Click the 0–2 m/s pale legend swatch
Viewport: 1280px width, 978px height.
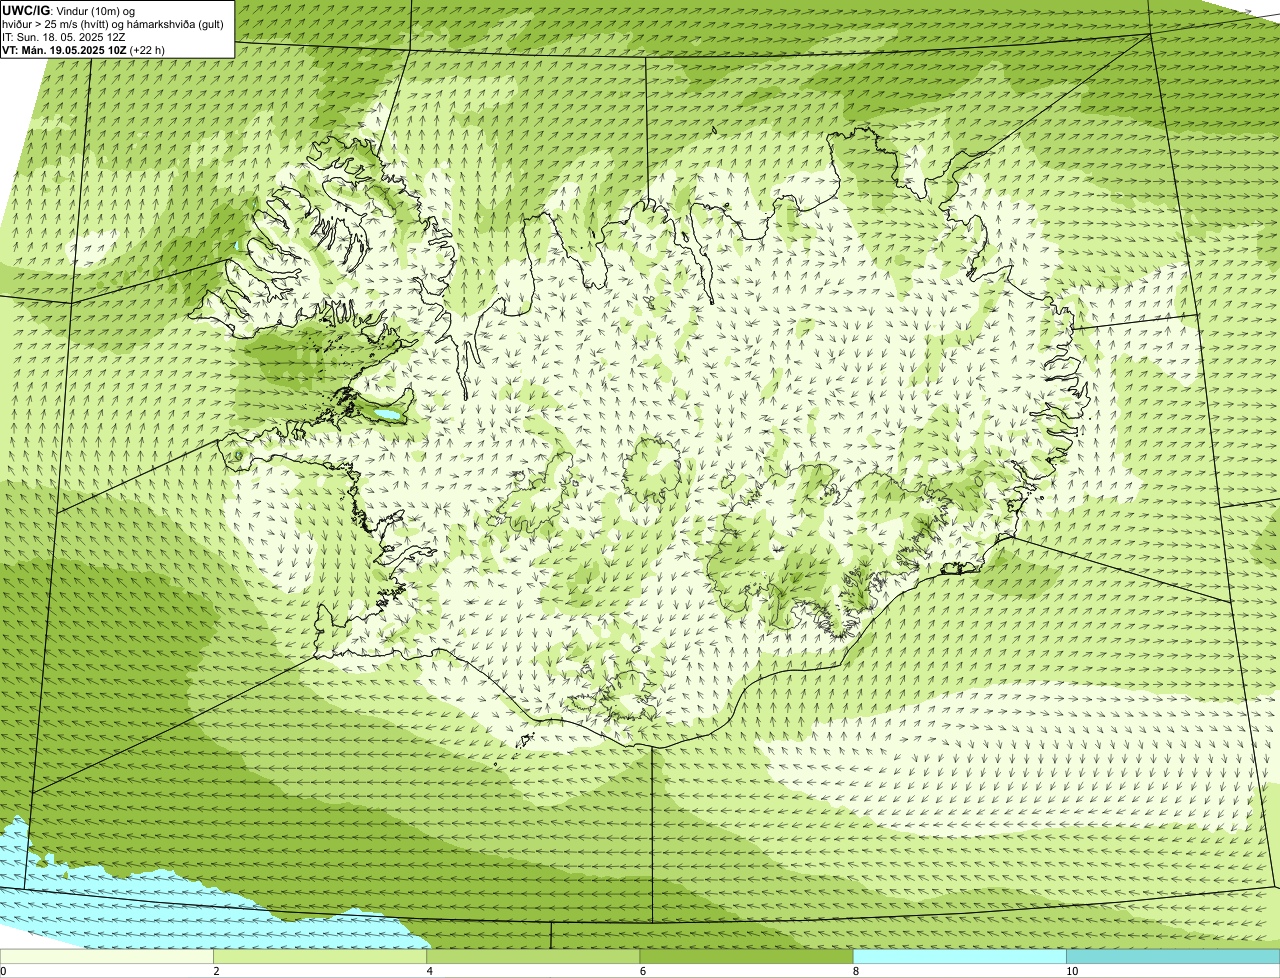click(x=107, y=957)
